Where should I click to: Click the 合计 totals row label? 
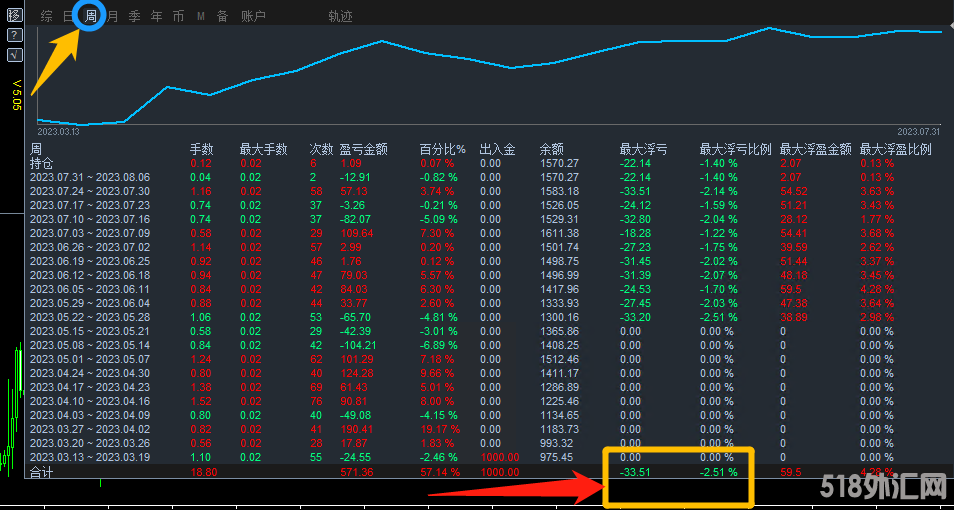(x=42, y=471)
